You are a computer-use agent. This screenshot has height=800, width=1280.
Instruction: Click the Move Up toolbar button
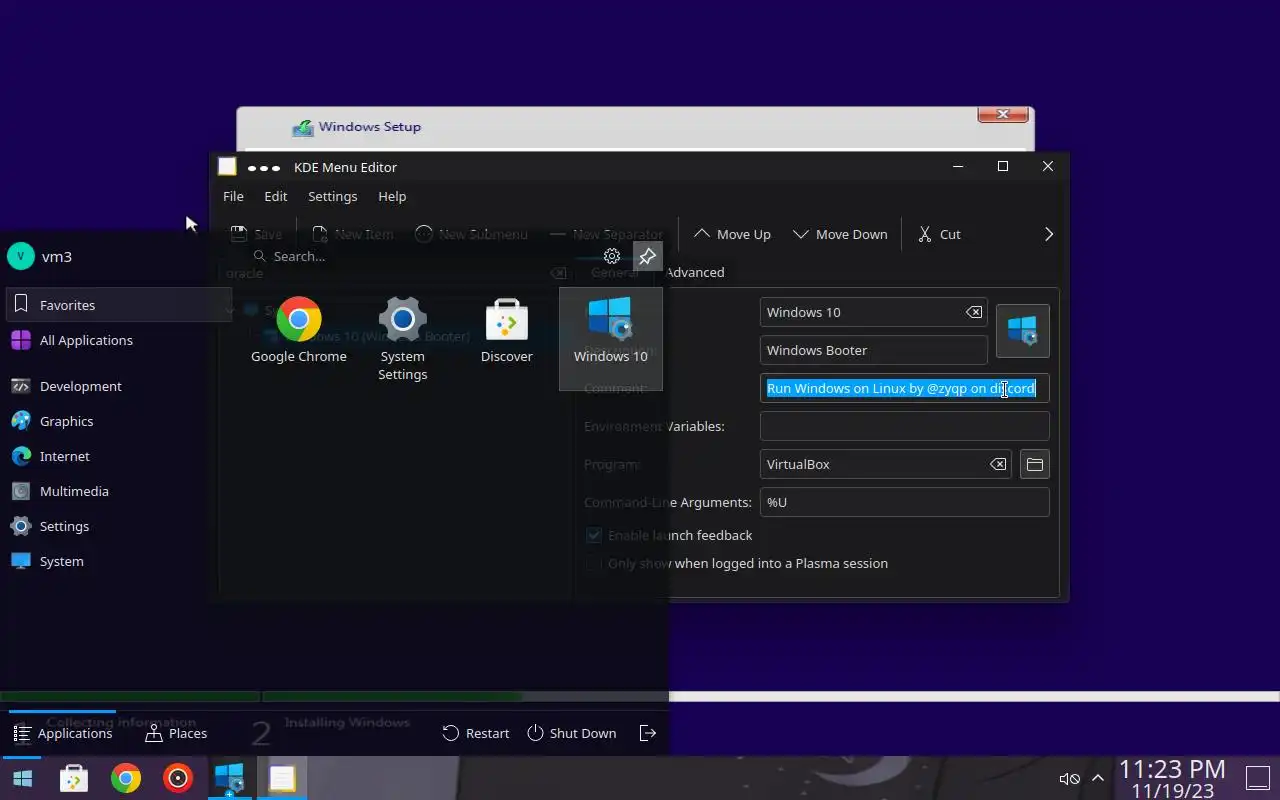coord(732,234)
